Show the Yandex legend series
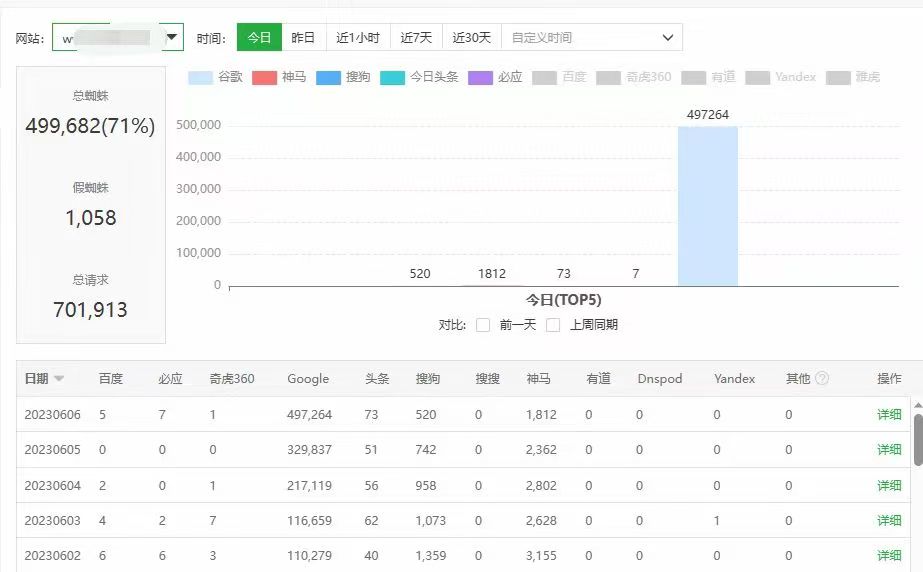This screenshot has width=923, height=572. click(781, 77)
